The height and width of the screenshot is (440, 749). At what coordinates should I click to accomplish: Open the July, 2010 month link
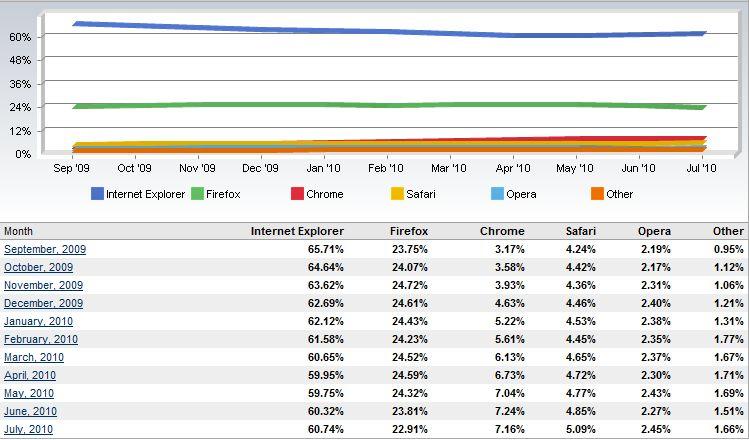29,429
